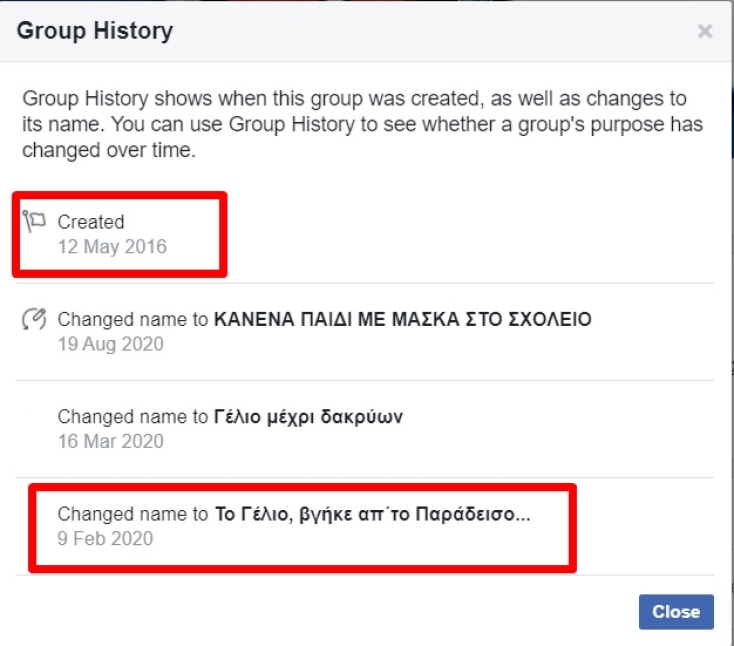The image size is (734, 646).
Task: Click the Group History description paragraph
Action: coord(360,126)
